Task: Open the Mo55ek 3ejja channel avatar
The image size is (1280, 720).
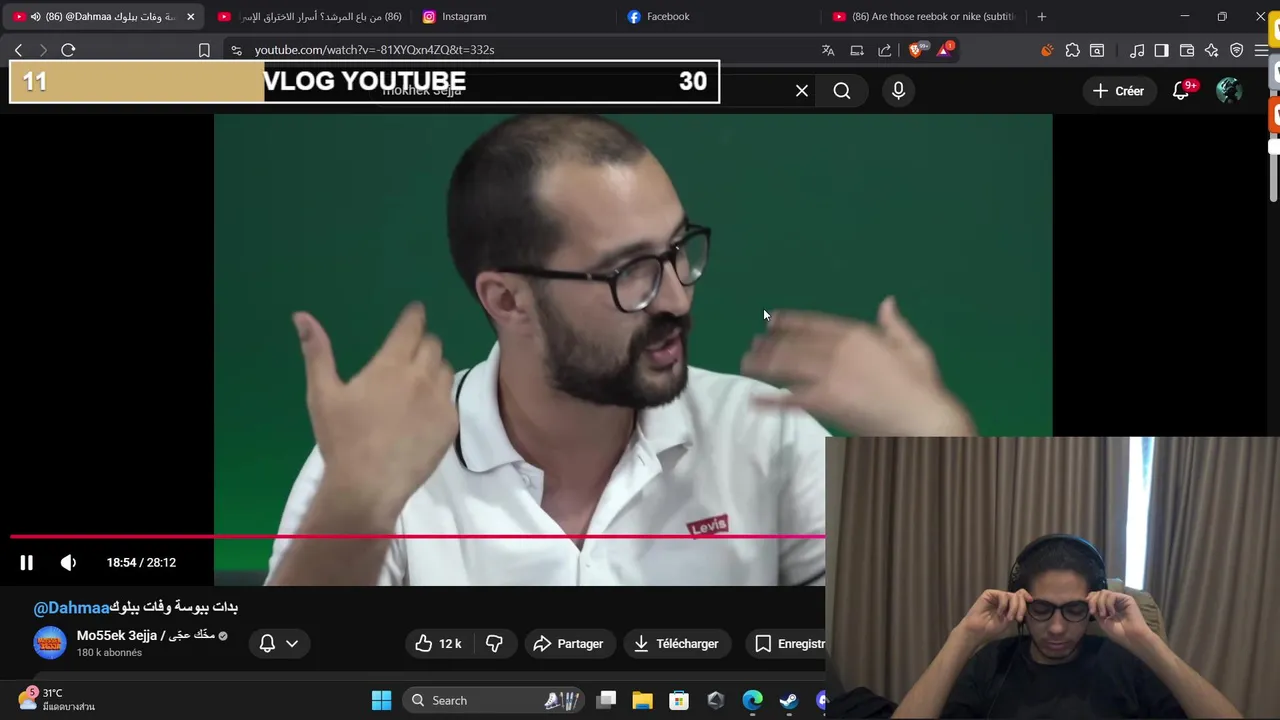Action: [x=50, y=643]
